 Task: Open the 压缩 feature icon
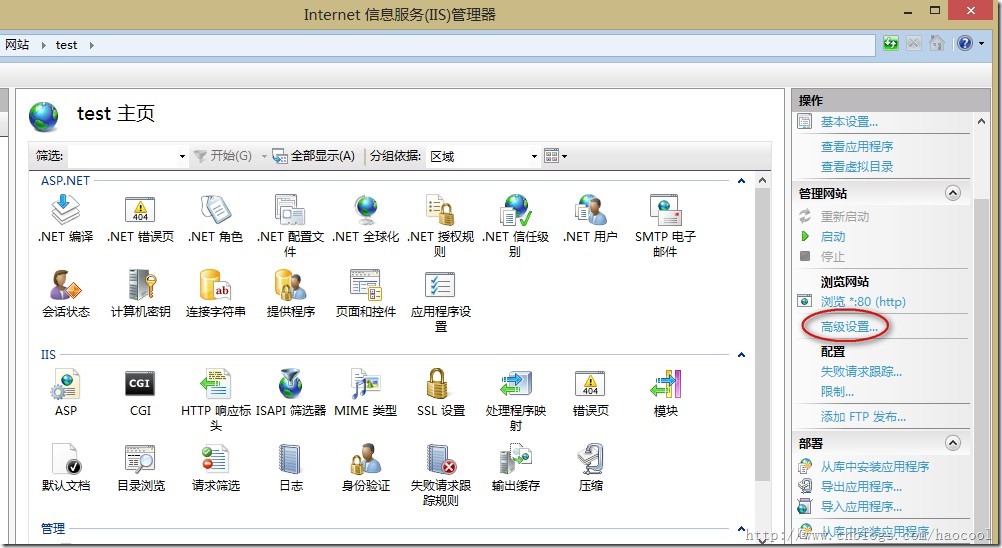(590, 460)
